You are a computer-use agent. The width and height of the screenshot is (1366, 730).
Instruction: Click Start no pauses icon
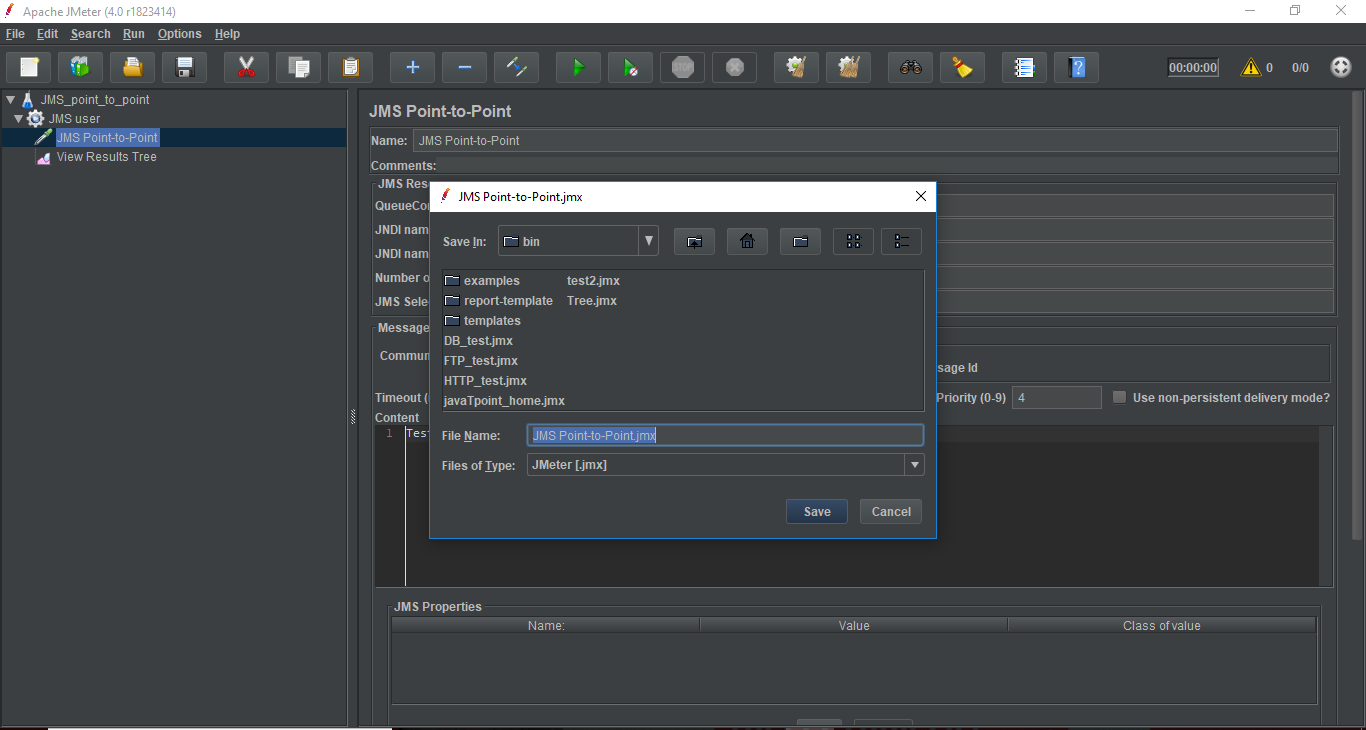[631, 67]
